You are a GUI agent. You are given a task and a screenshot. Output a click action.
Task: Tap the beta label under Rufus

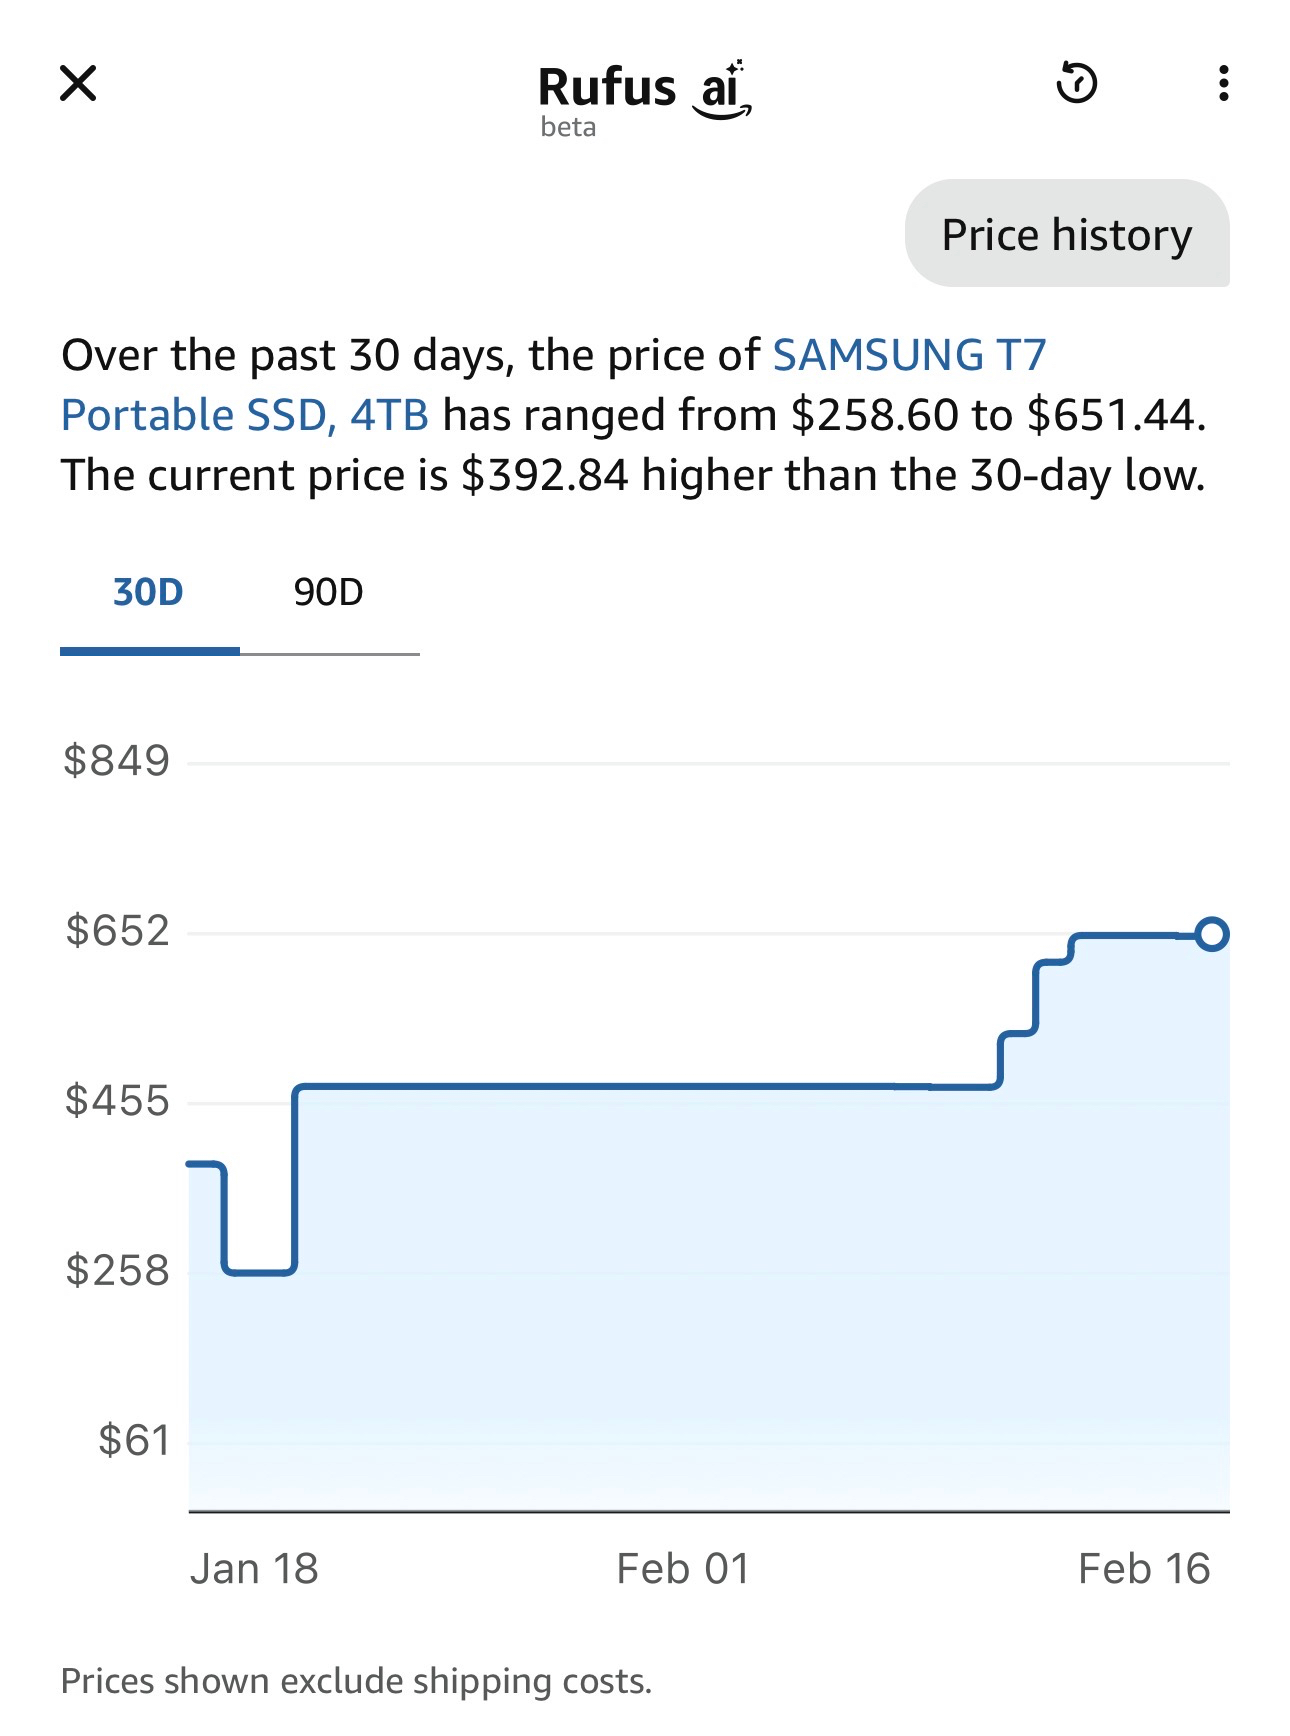pos(568,127)
